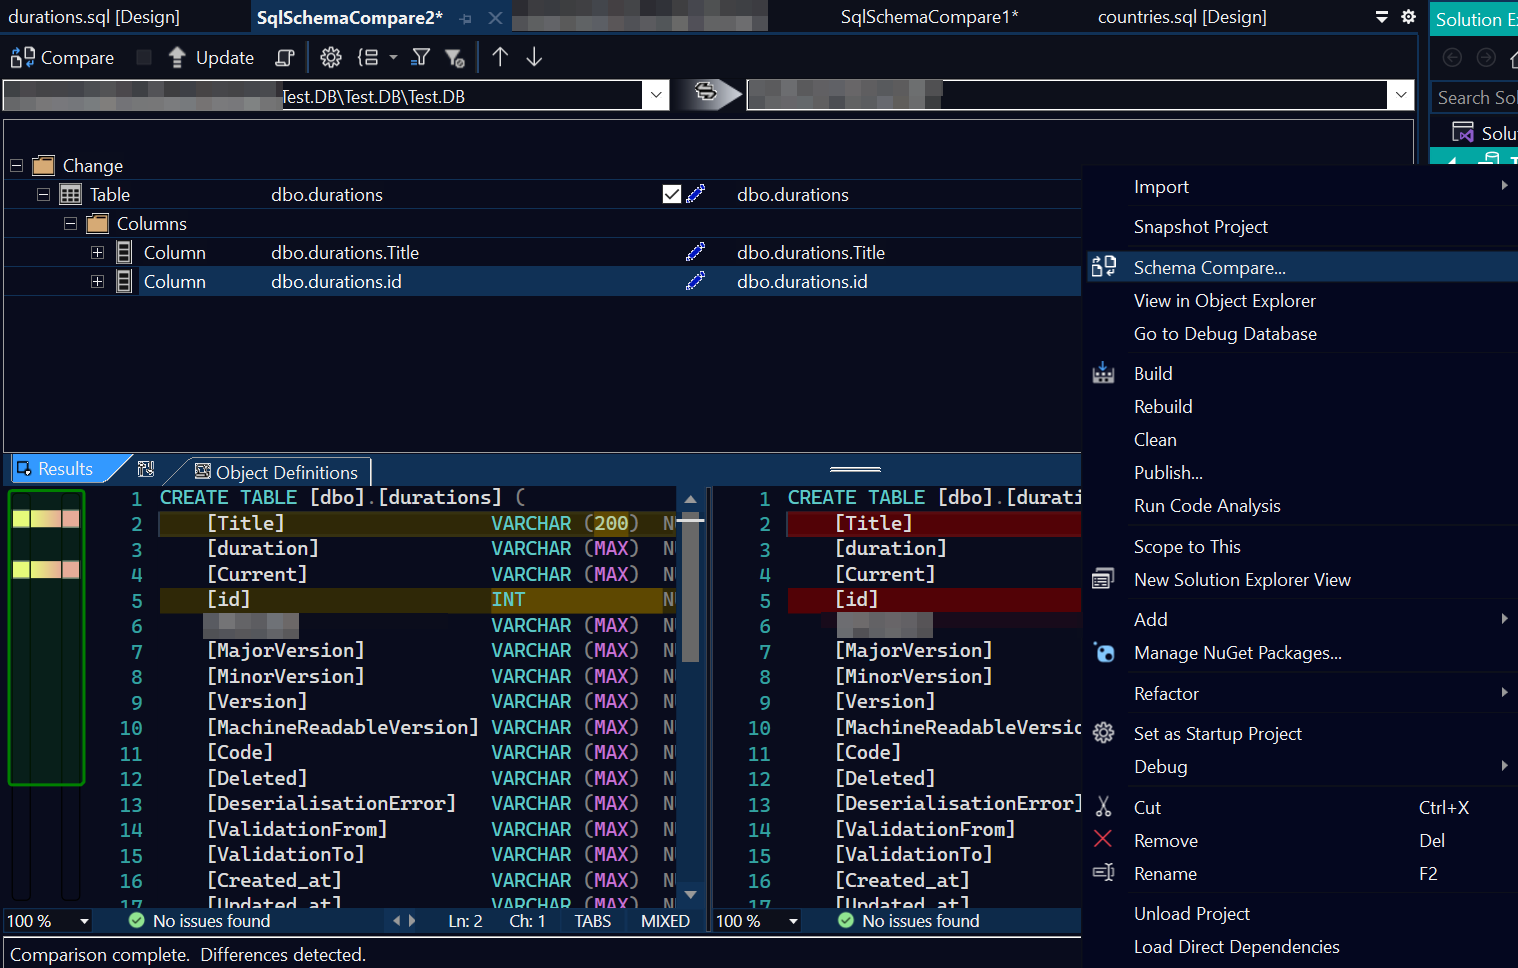
Task: Open the left editor zoom percentage selector
Action: tap(47, 921)
